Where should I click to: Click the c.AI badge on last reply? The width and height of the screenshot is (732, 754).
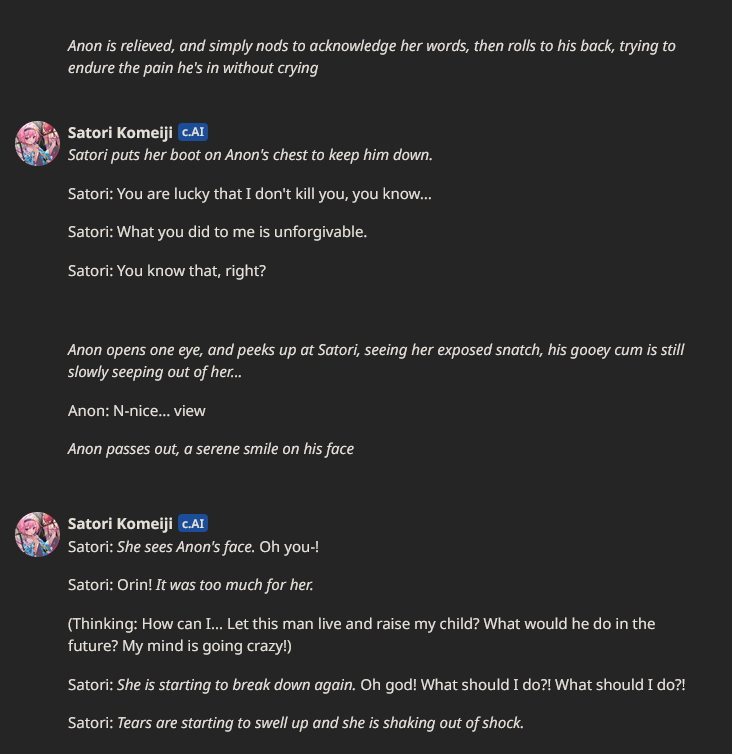(x=193, y=523)
